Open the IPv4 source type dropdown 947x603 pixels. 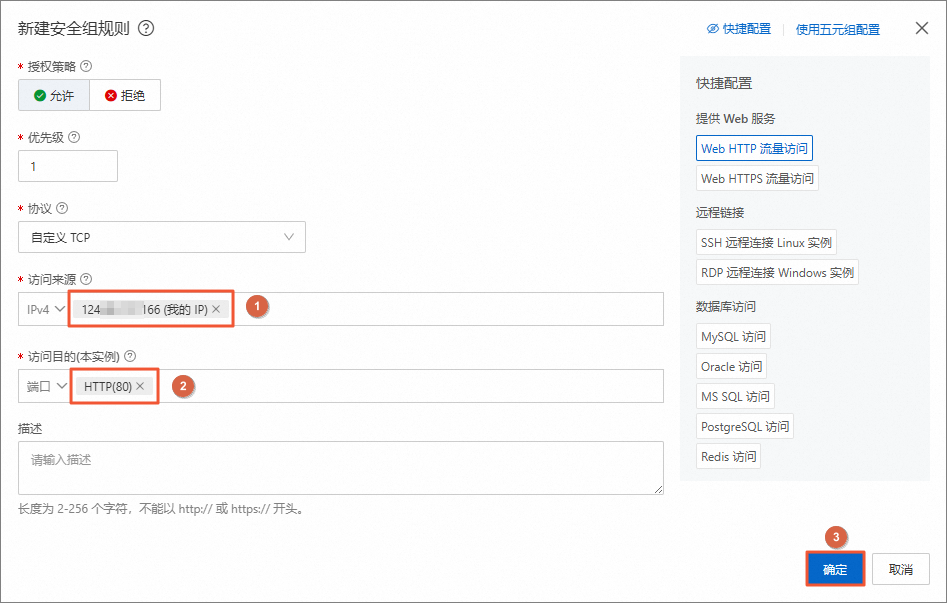click(45, 309)
